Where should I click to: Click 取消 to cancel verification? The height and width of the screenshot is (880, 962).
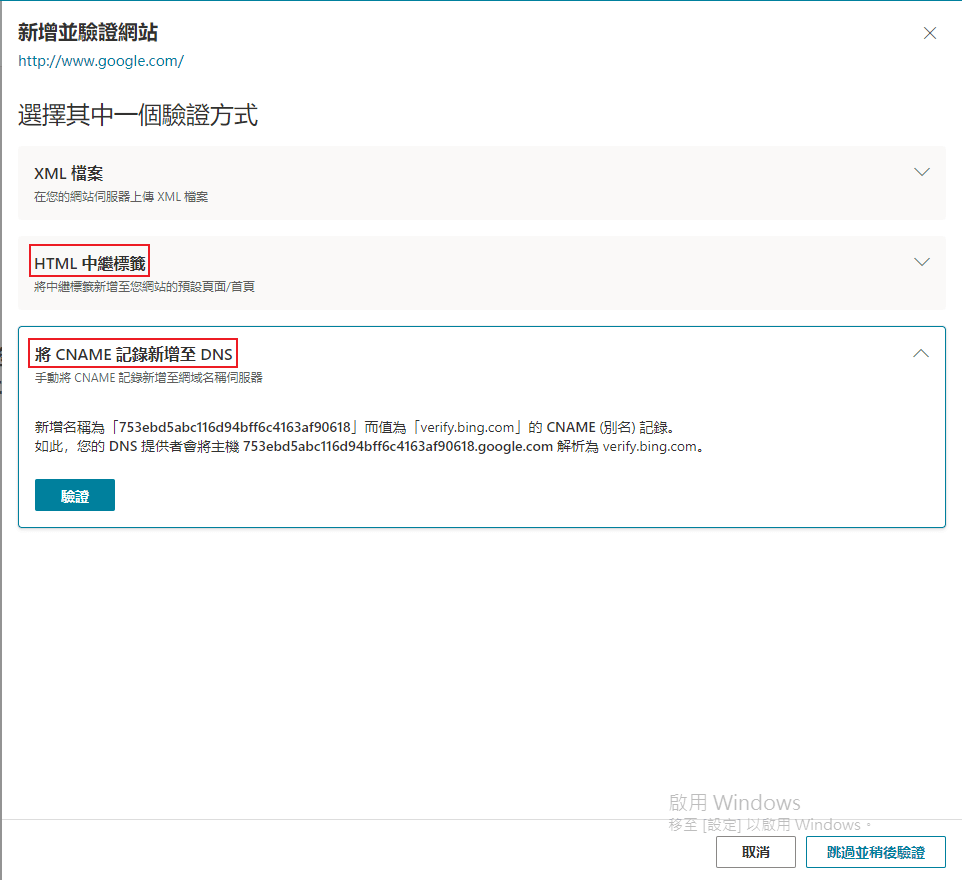coord(755,851)
